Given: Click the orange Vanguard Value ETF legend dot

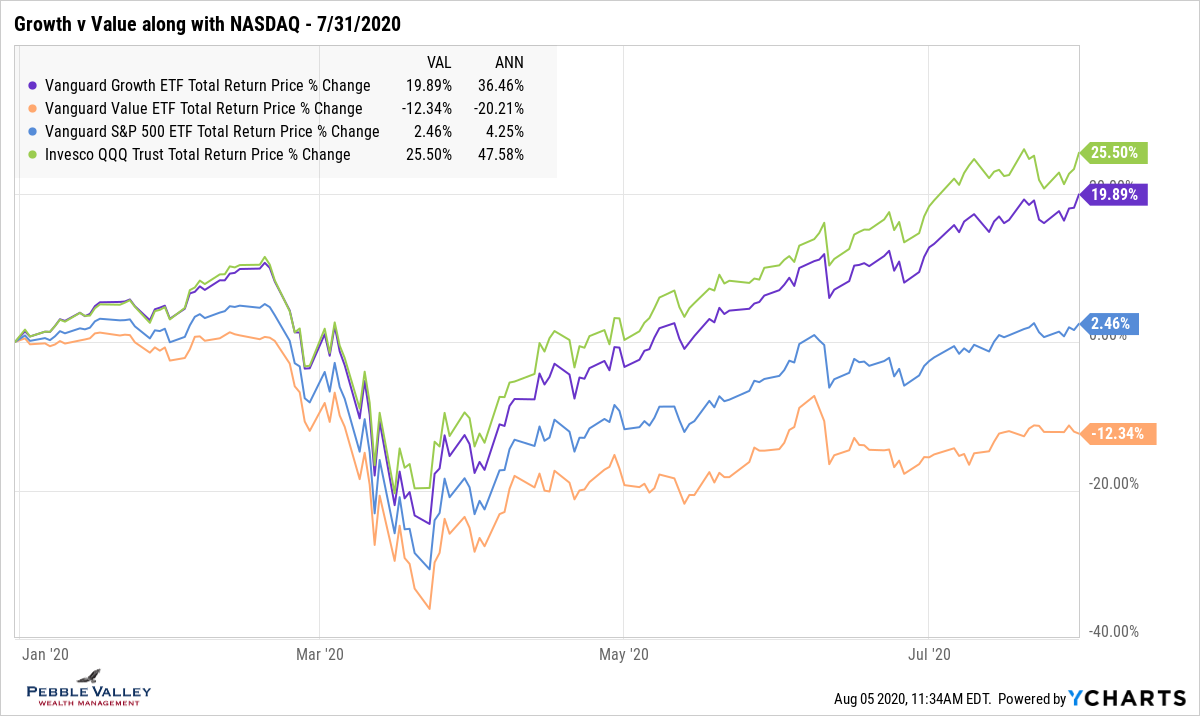Looking at the screenshot, I should [34, 109].
